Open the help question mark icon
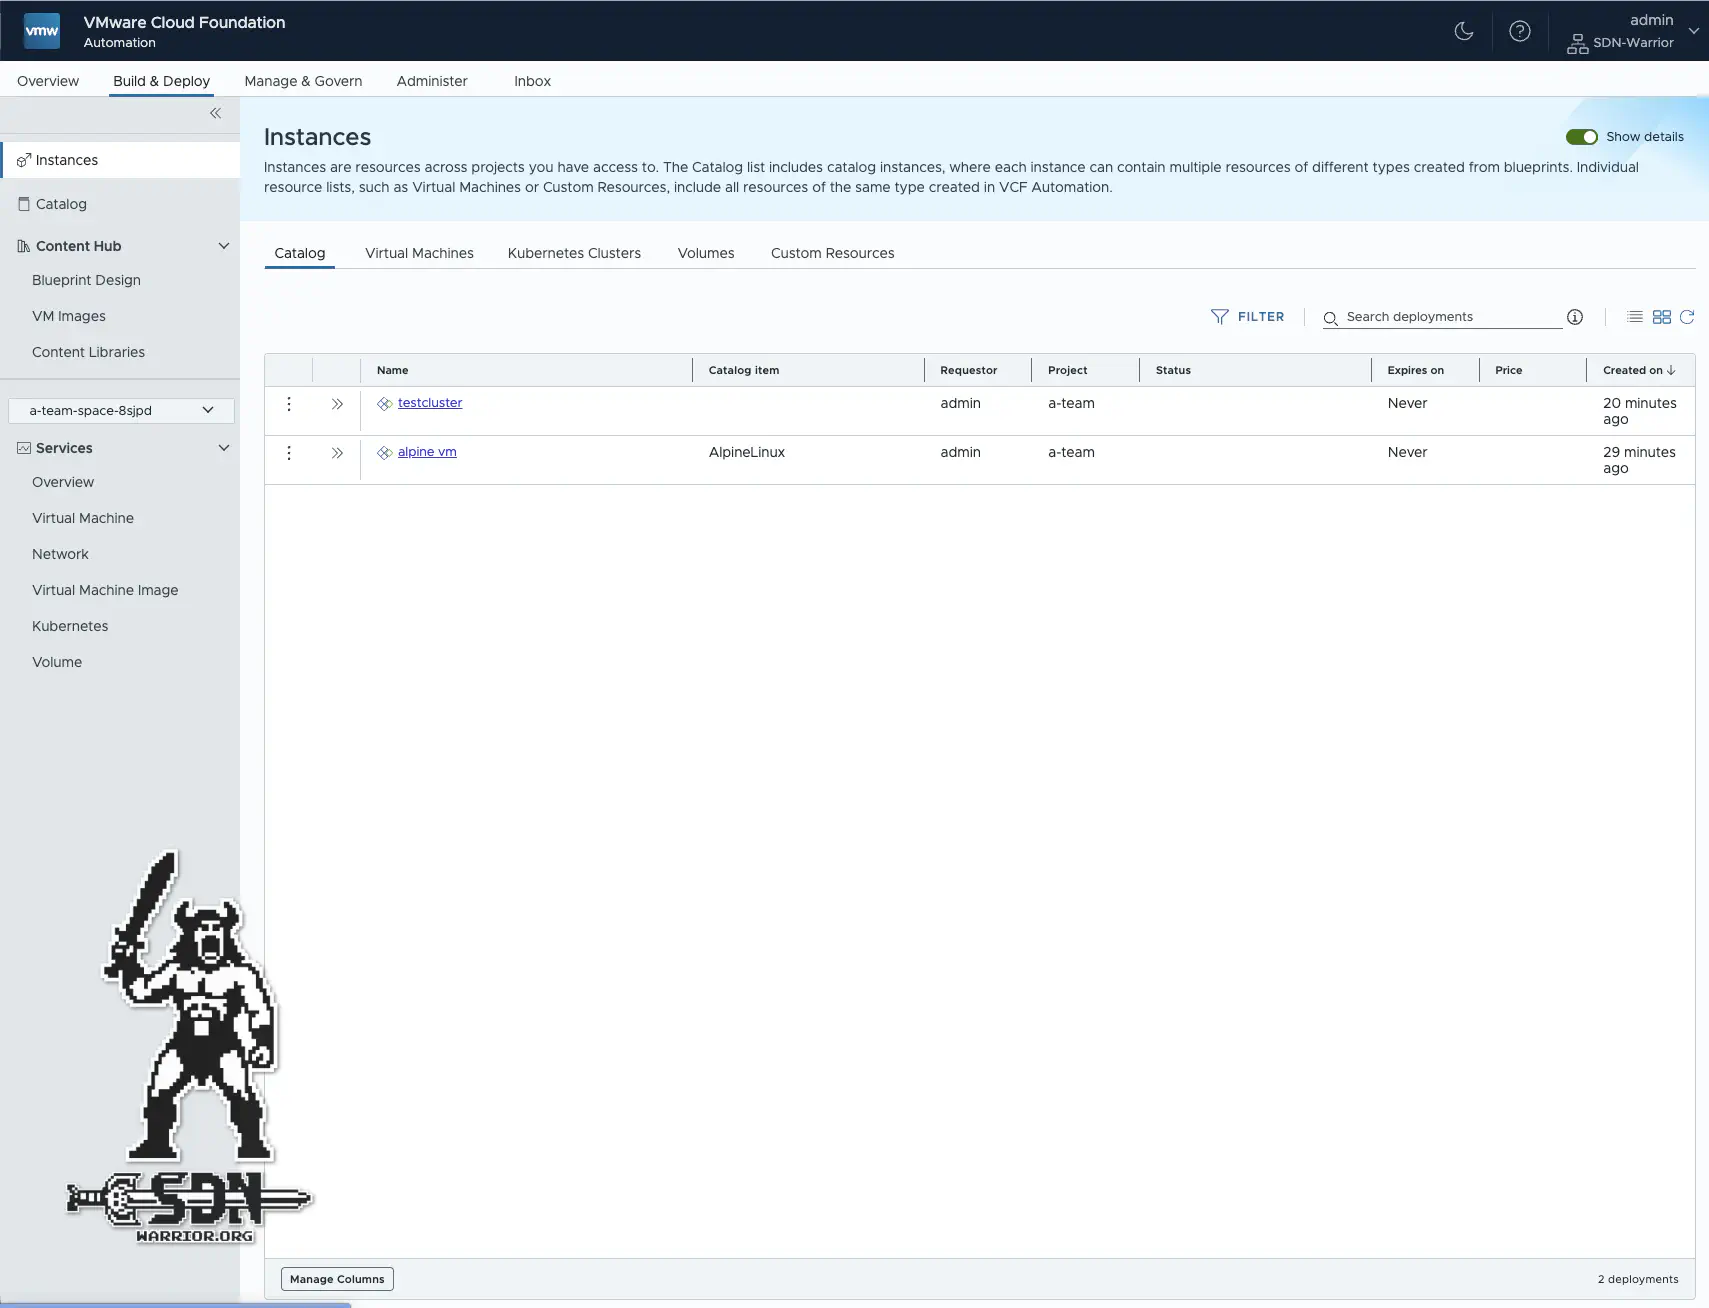The image size is (1709, 1308). tap(1519, 31)
